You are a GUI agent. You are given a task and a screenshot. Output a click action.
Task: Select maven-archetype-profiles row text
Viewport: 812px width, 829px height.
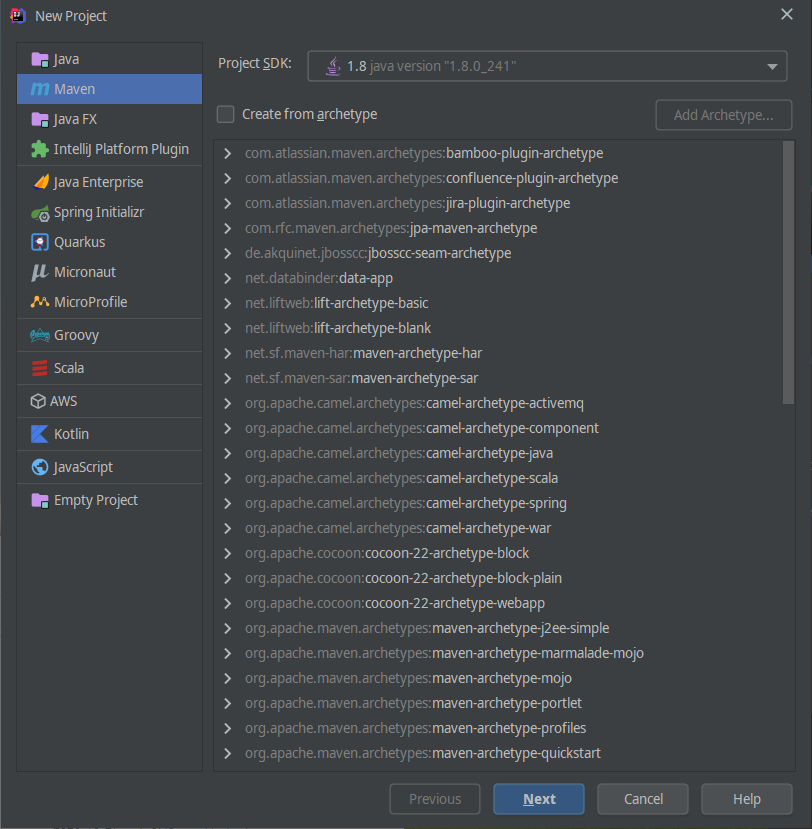[415, 729]
